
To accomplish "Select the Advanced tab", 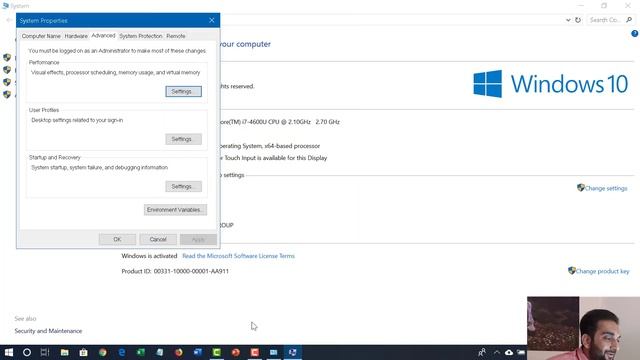I will pos(103,36).
